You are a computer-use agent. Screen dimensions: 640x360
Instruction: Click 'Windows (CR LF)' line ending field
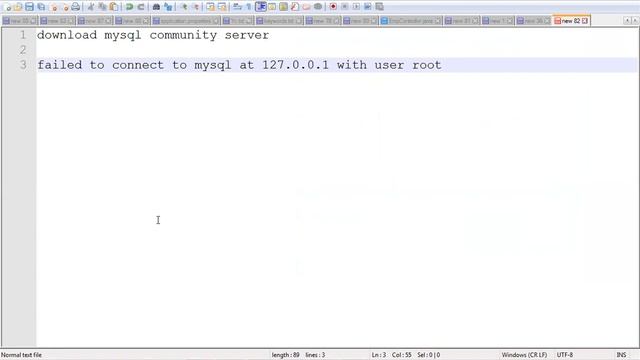pos(524,355)
